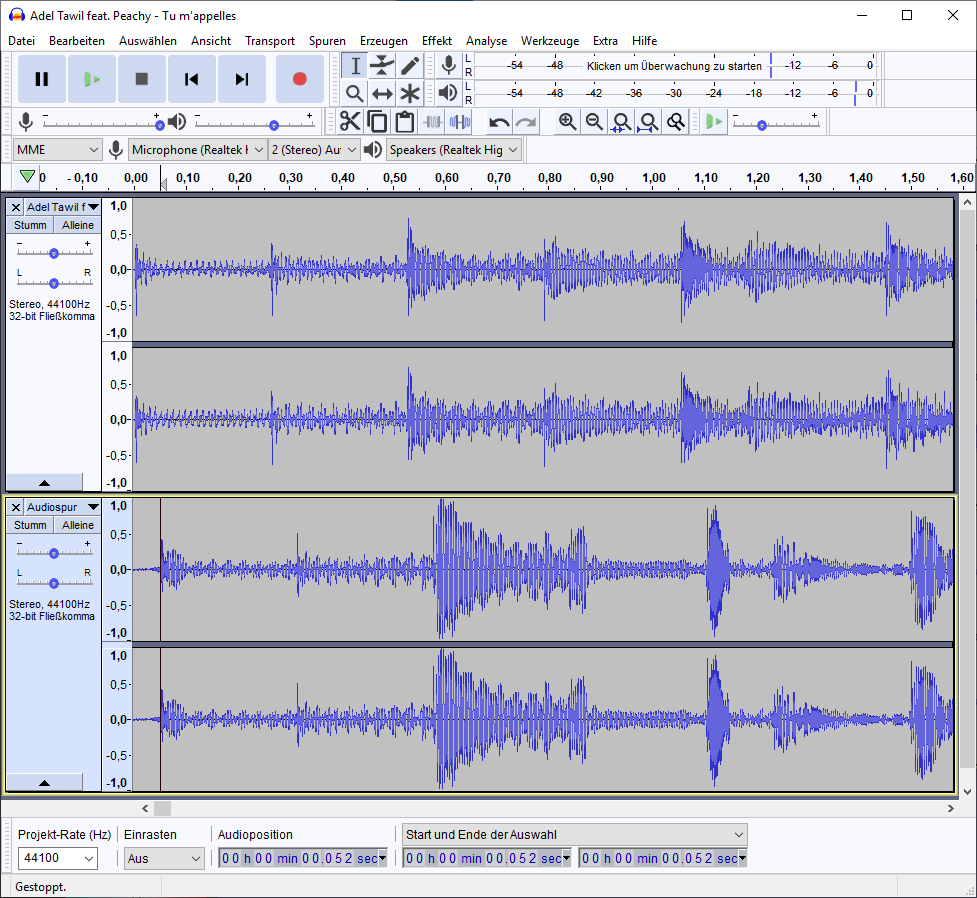This screenshot has width=977, height=898.
Task: Click the Zoom In magnifier icon
Action: pos(567,122)
